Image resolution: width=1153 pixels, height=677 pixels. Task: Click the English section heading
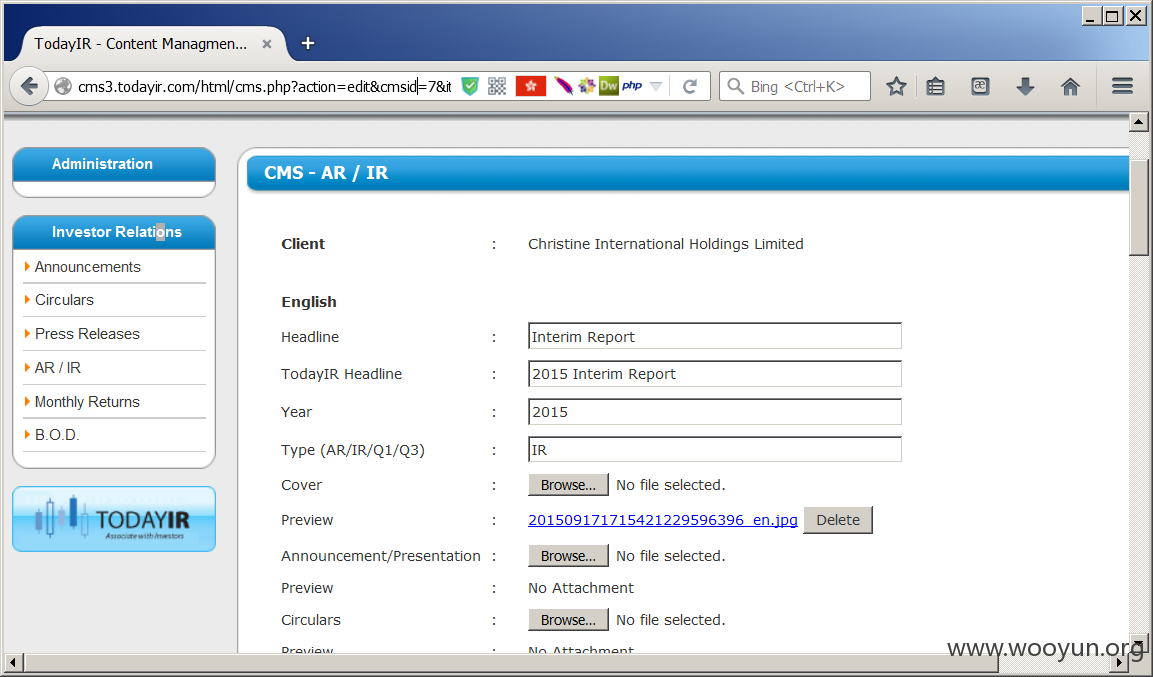[309, 302]
